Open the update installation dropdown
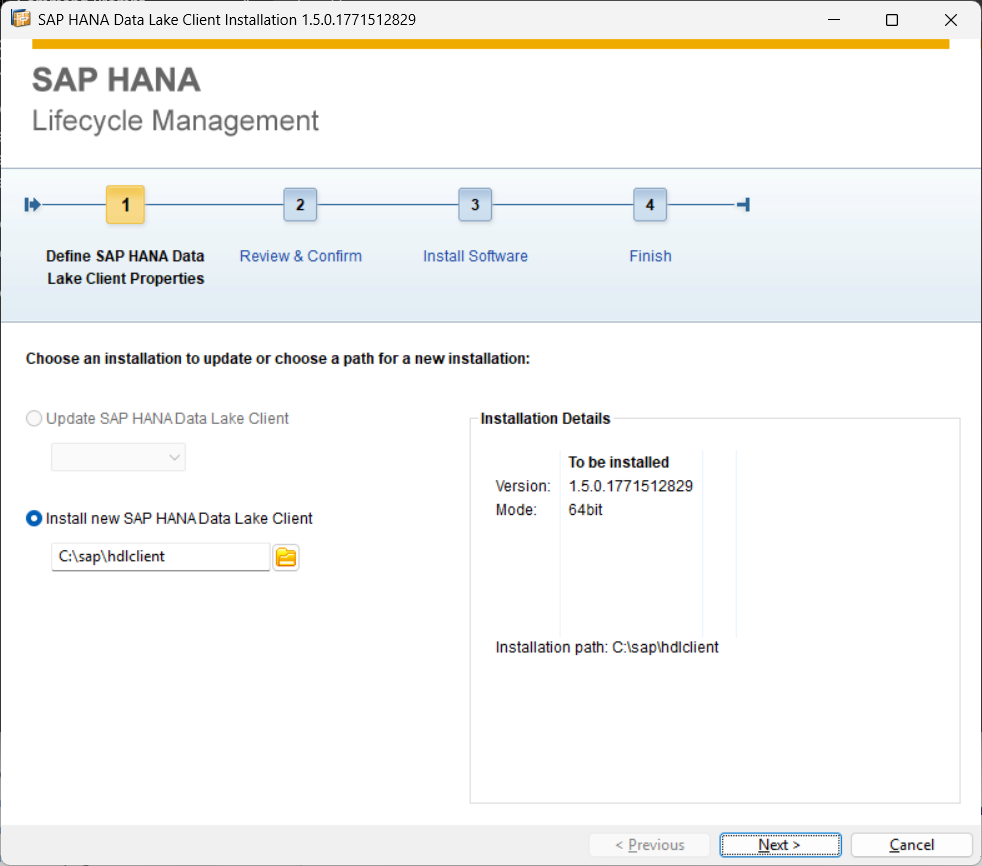The height and width of the screenshot is (866, 982). (x=118, y=457)
